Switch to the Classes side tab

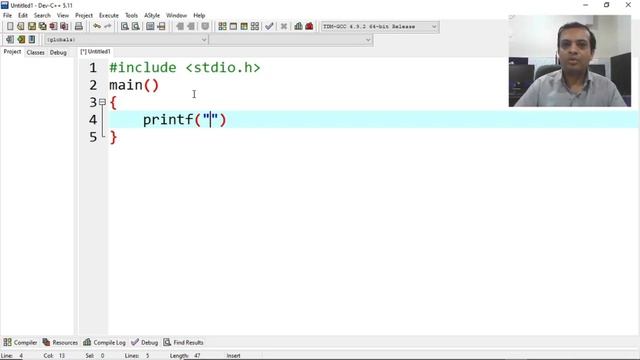[x=36, y=52]
